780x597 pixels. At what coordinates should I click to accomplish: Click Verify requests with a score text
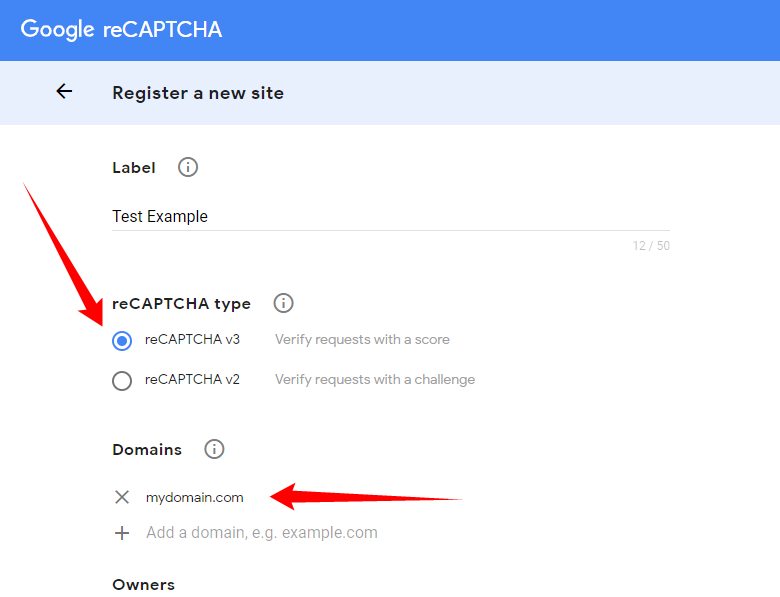[362, 340]
